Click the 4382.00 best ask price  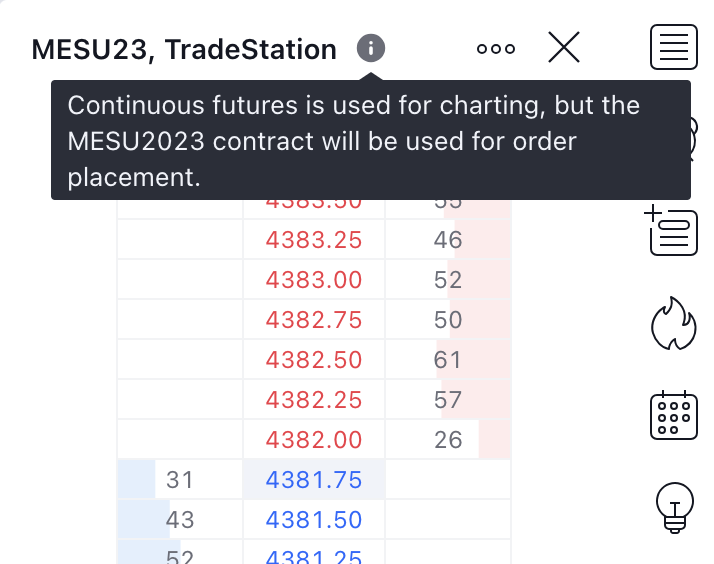pyautogui.click(x=314, y=440)
